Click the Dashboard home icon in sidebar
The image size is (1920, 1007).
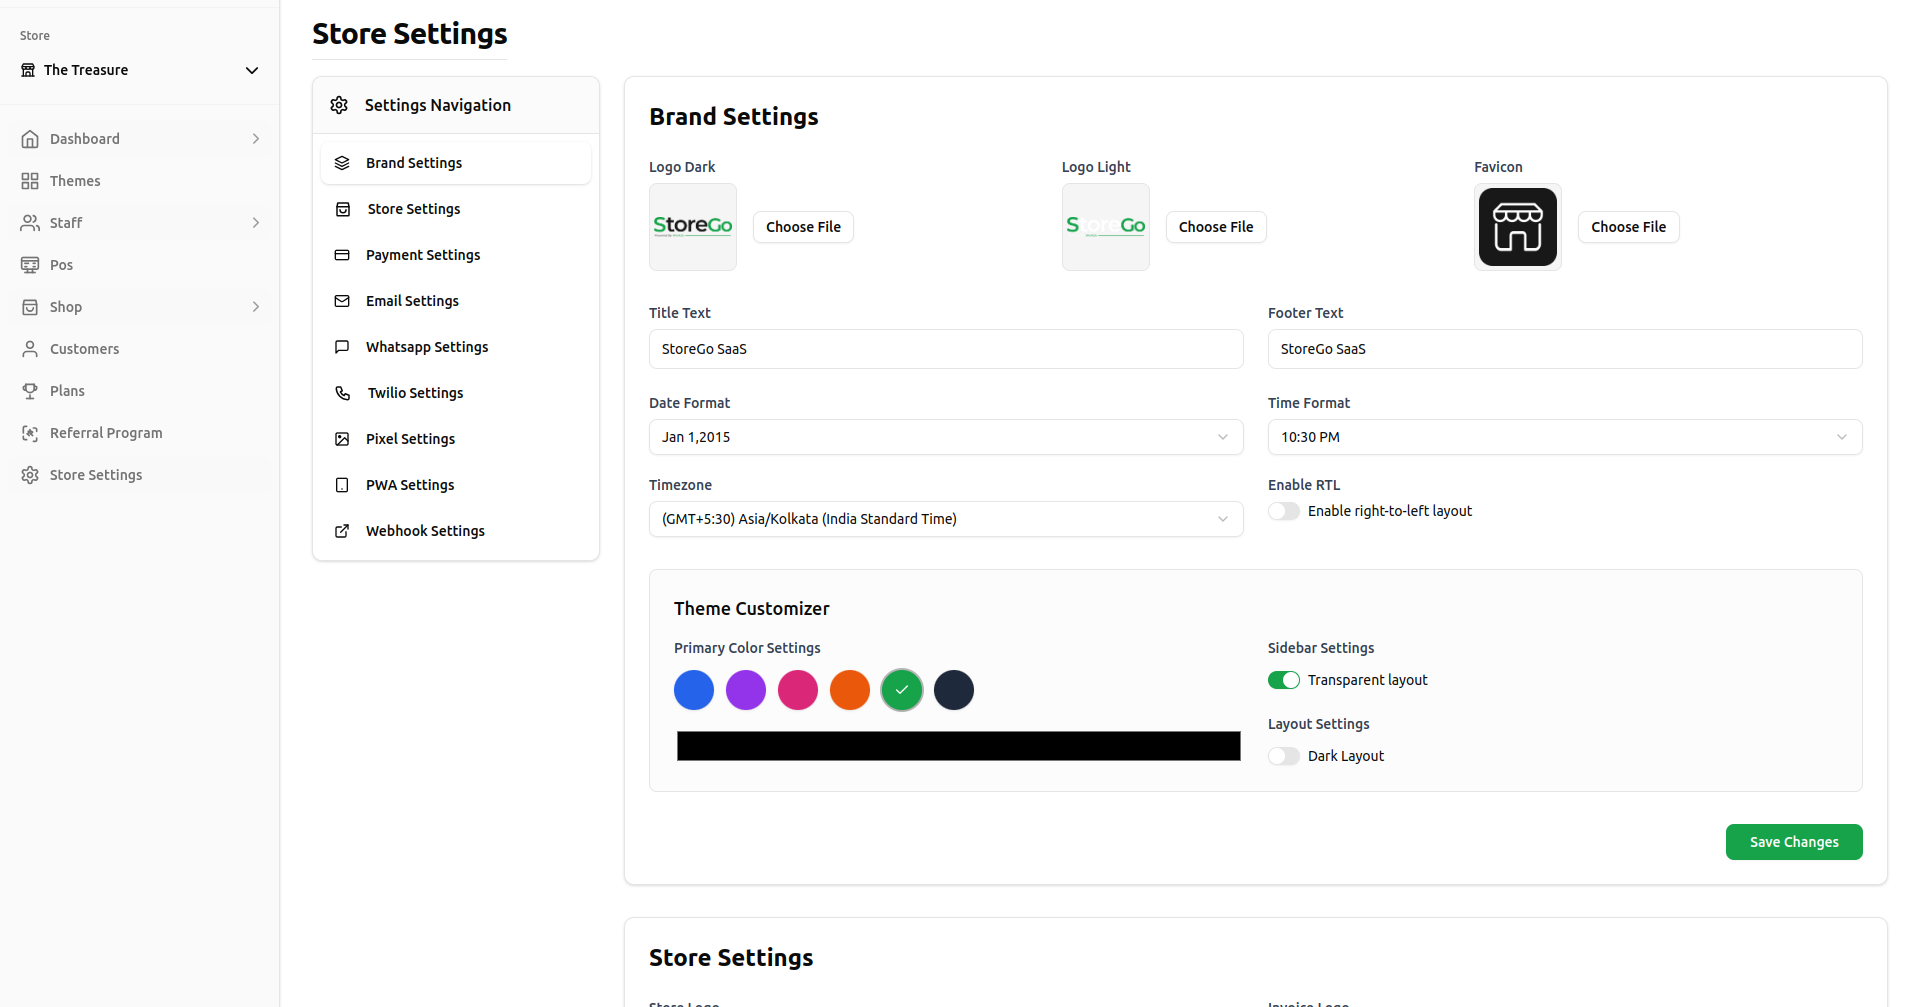(30, 139)
